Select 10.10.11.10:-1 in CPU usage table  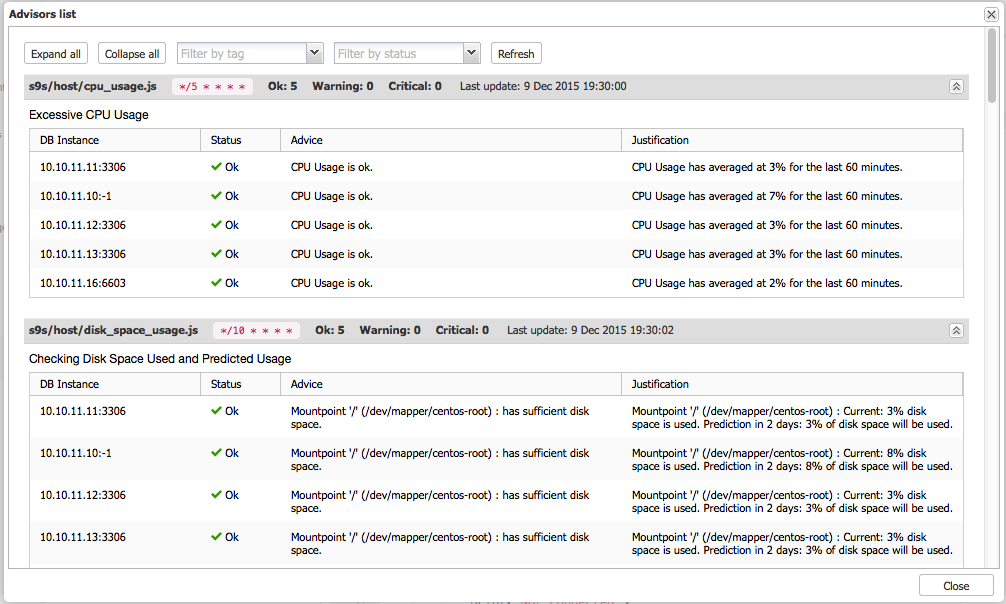[x=76, y=196]
